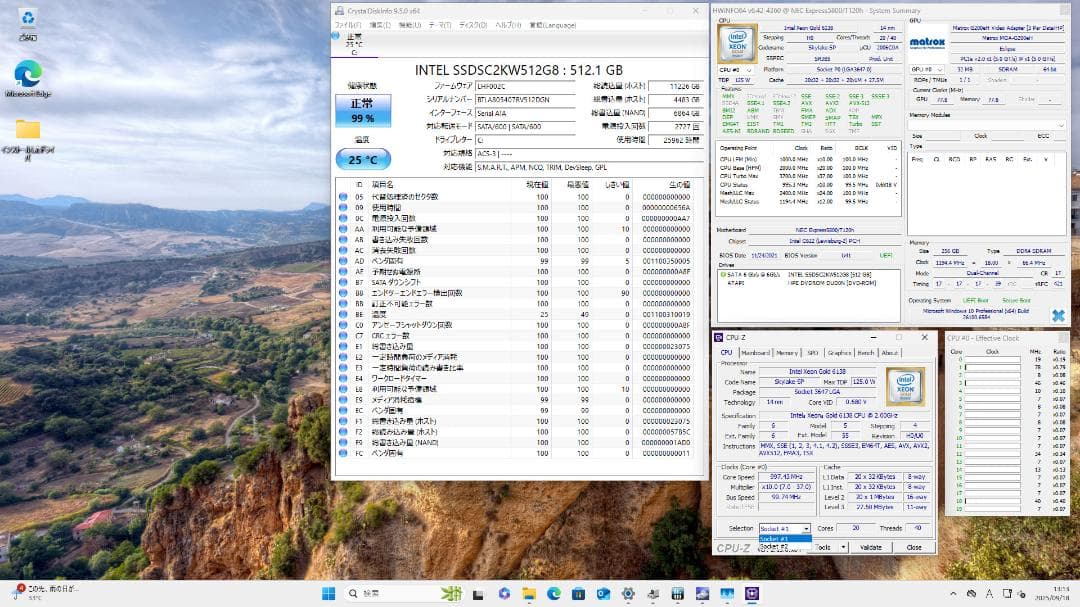The width and height of the screenshot is (1080, 607).
Task: Click the Validate button in CPU-Z
Action: point(872,547)
